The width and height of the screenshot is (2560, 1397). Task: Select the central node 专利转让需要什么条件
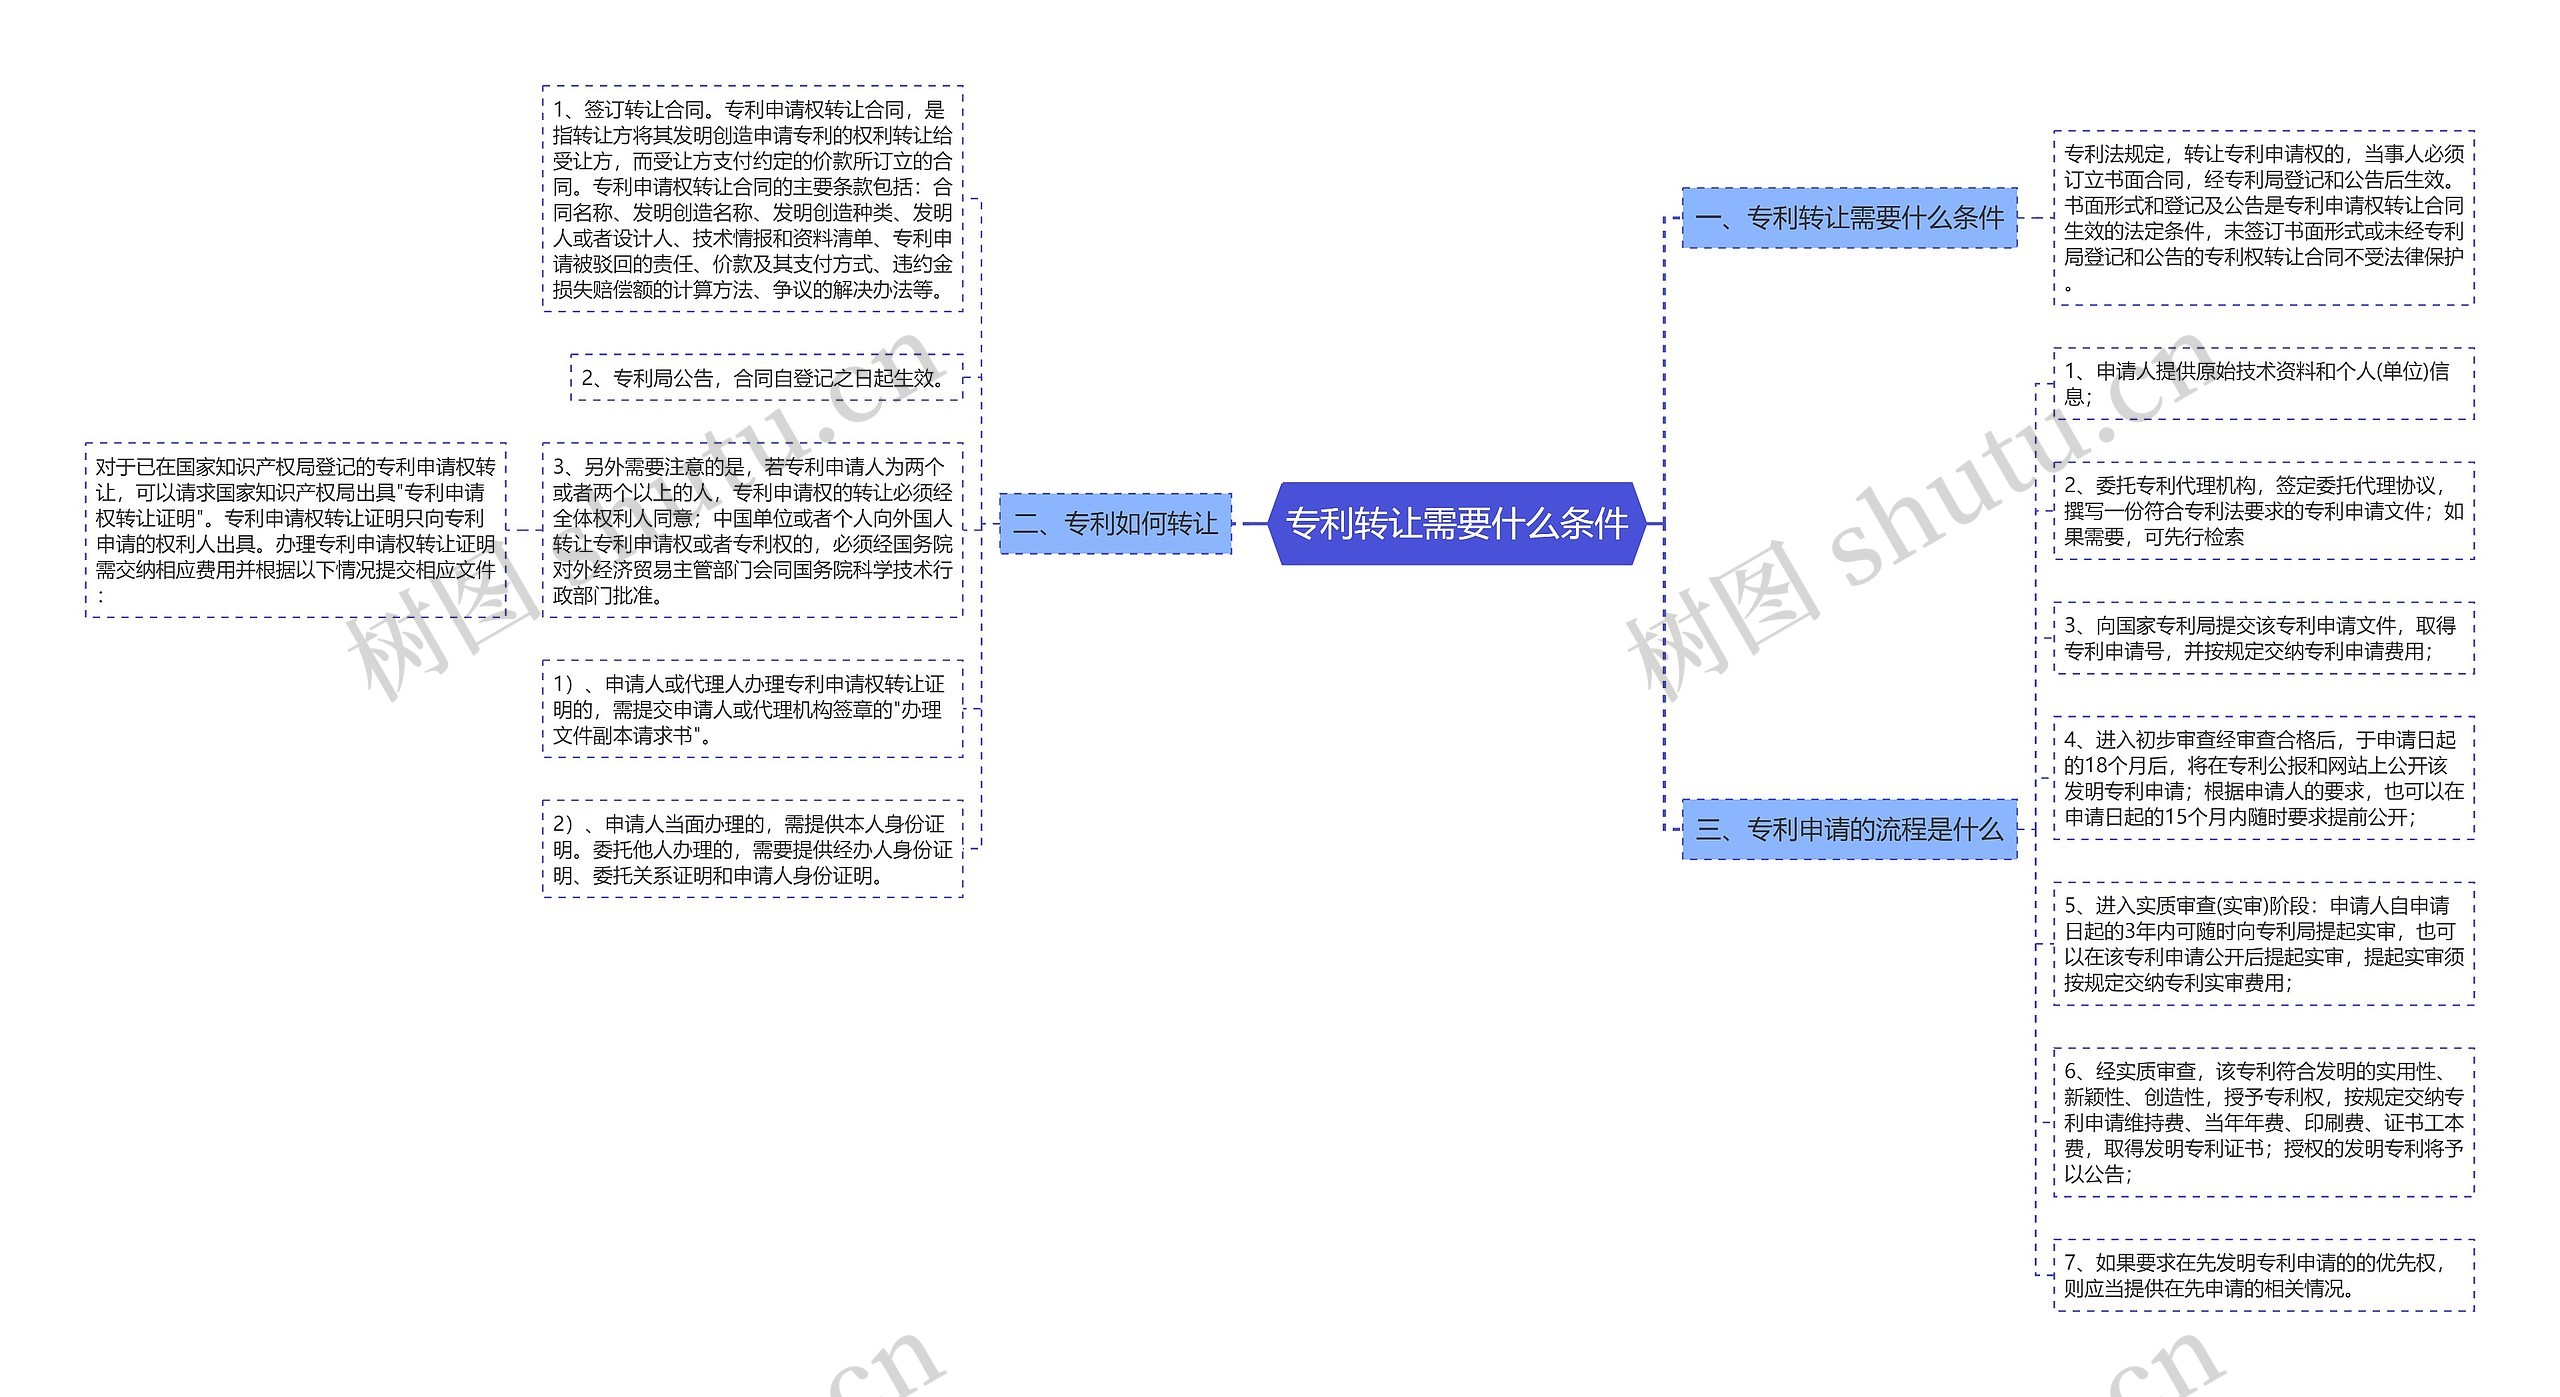pyautogui.click(x=1456, y=523)
